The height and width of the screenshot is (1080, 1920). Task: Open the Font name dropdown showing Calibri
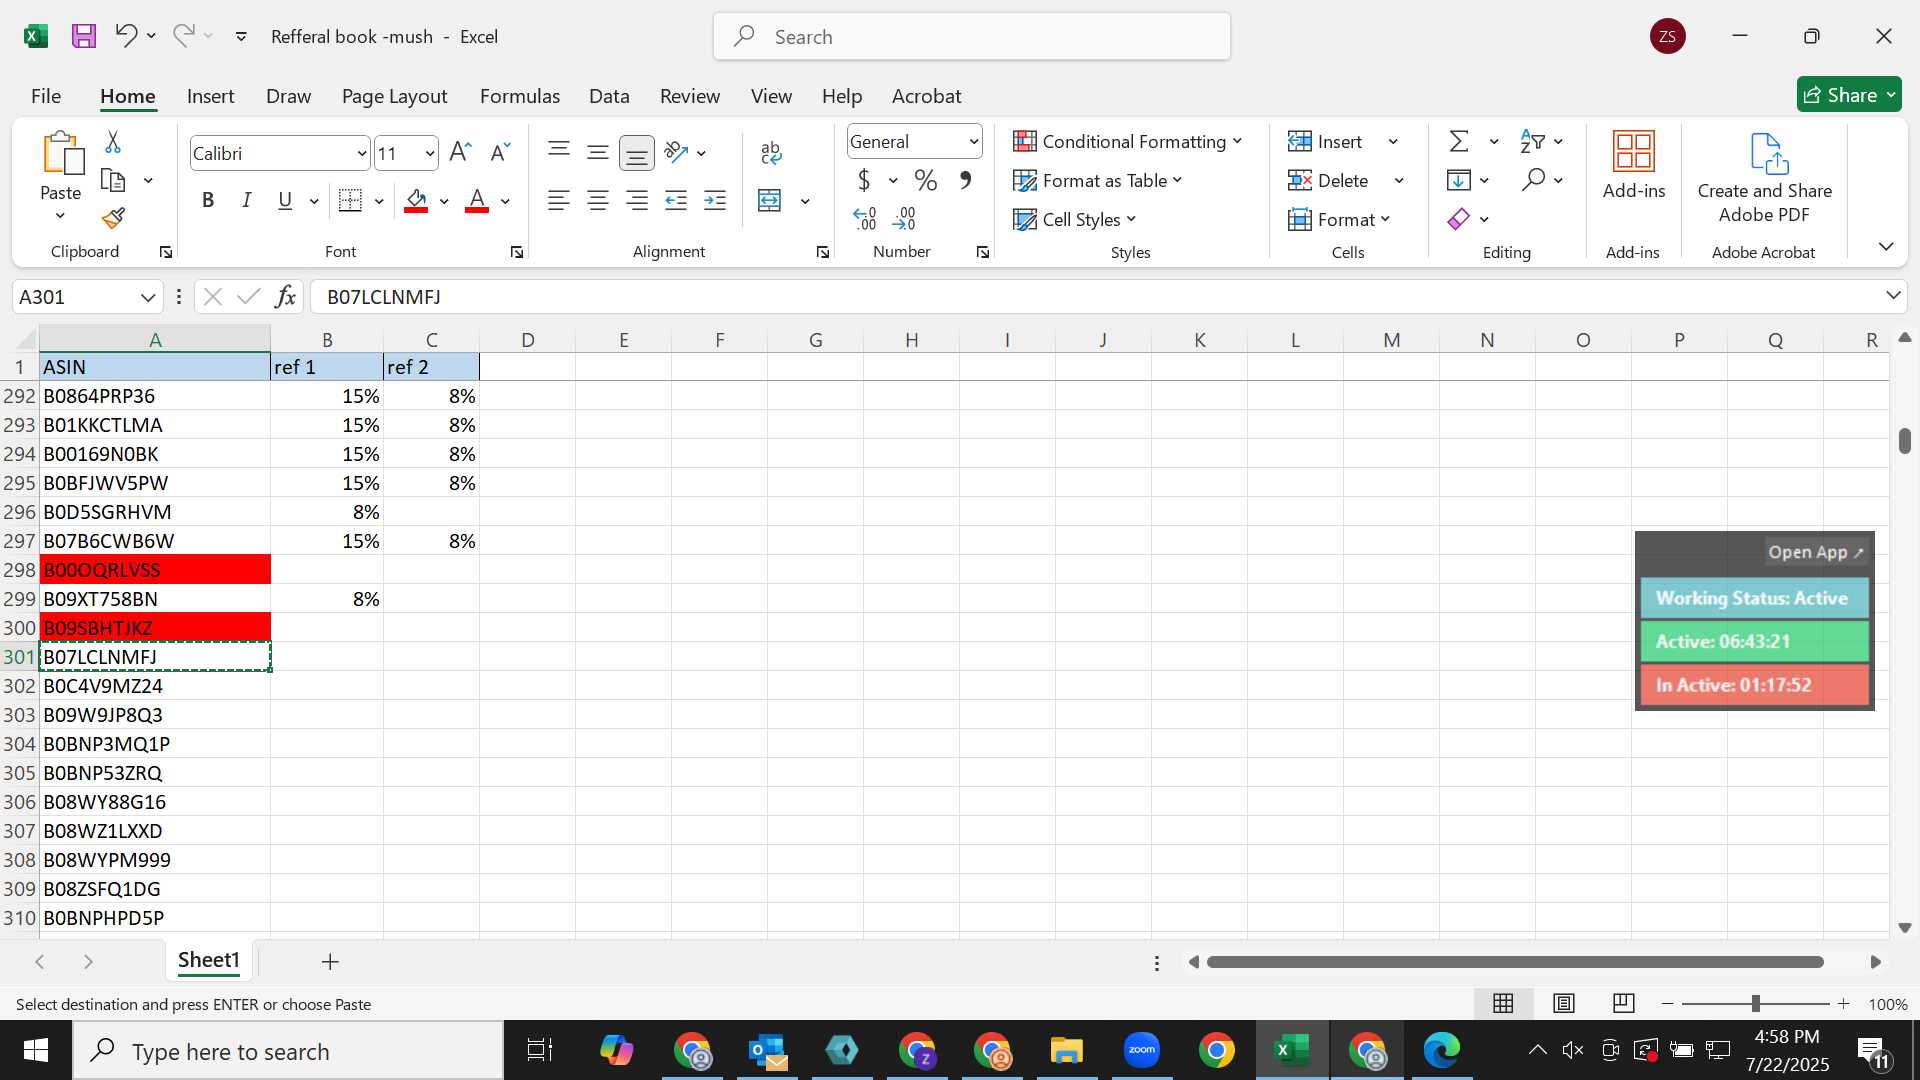click(x=361, y=154)
